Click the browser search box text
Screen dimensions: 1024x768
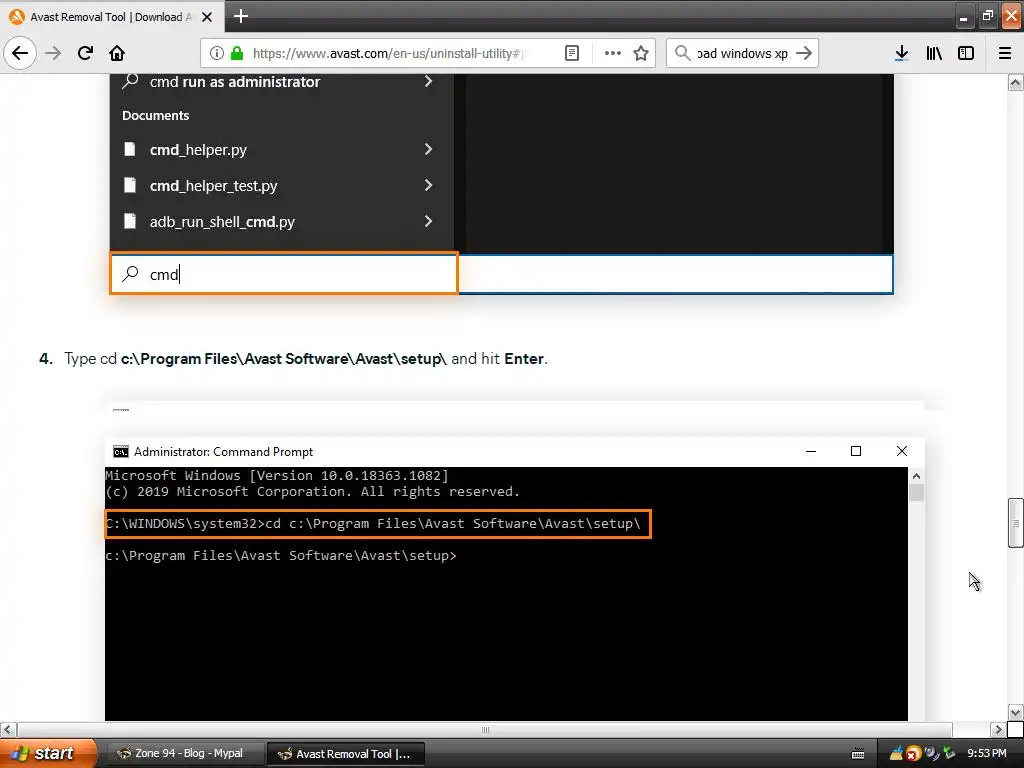(743, 53)
